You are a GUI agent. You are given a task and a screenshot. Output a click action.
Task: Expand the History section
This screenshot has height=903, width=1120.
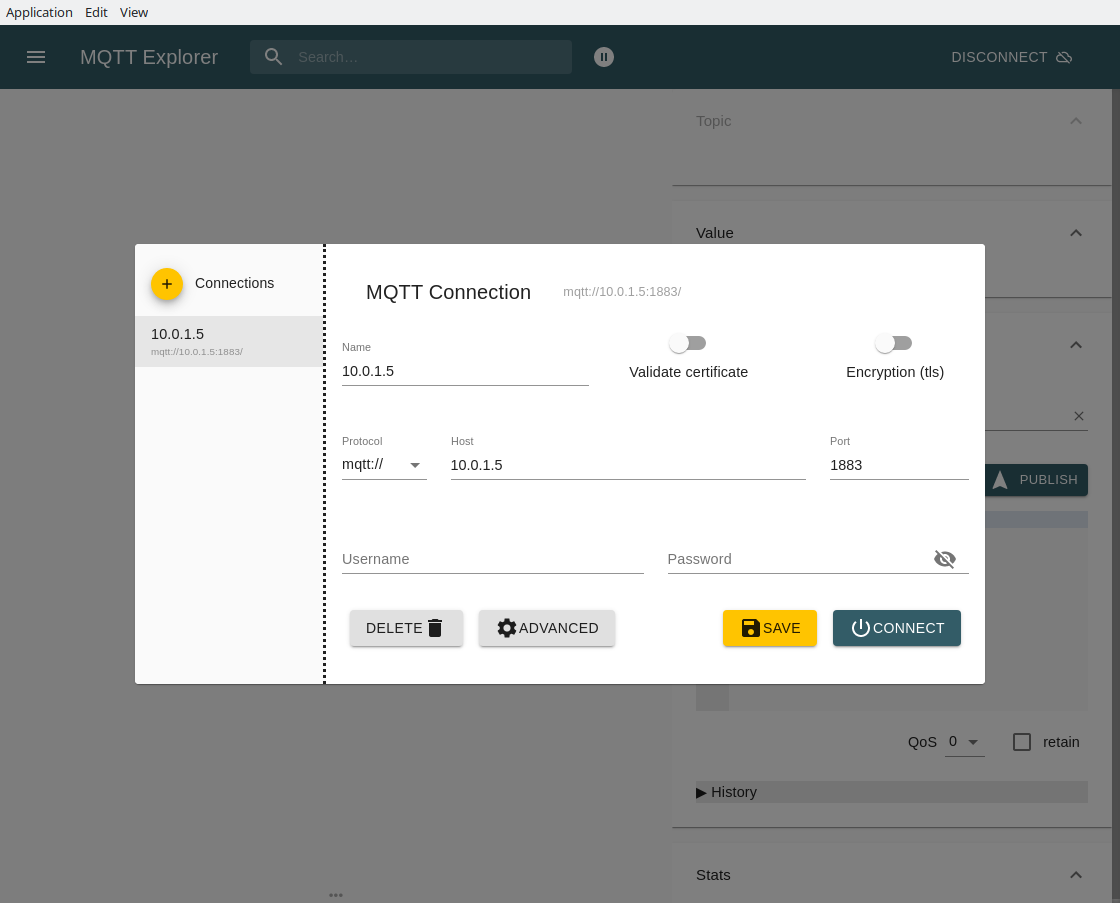pyautogui.click(x=727, y=792)
